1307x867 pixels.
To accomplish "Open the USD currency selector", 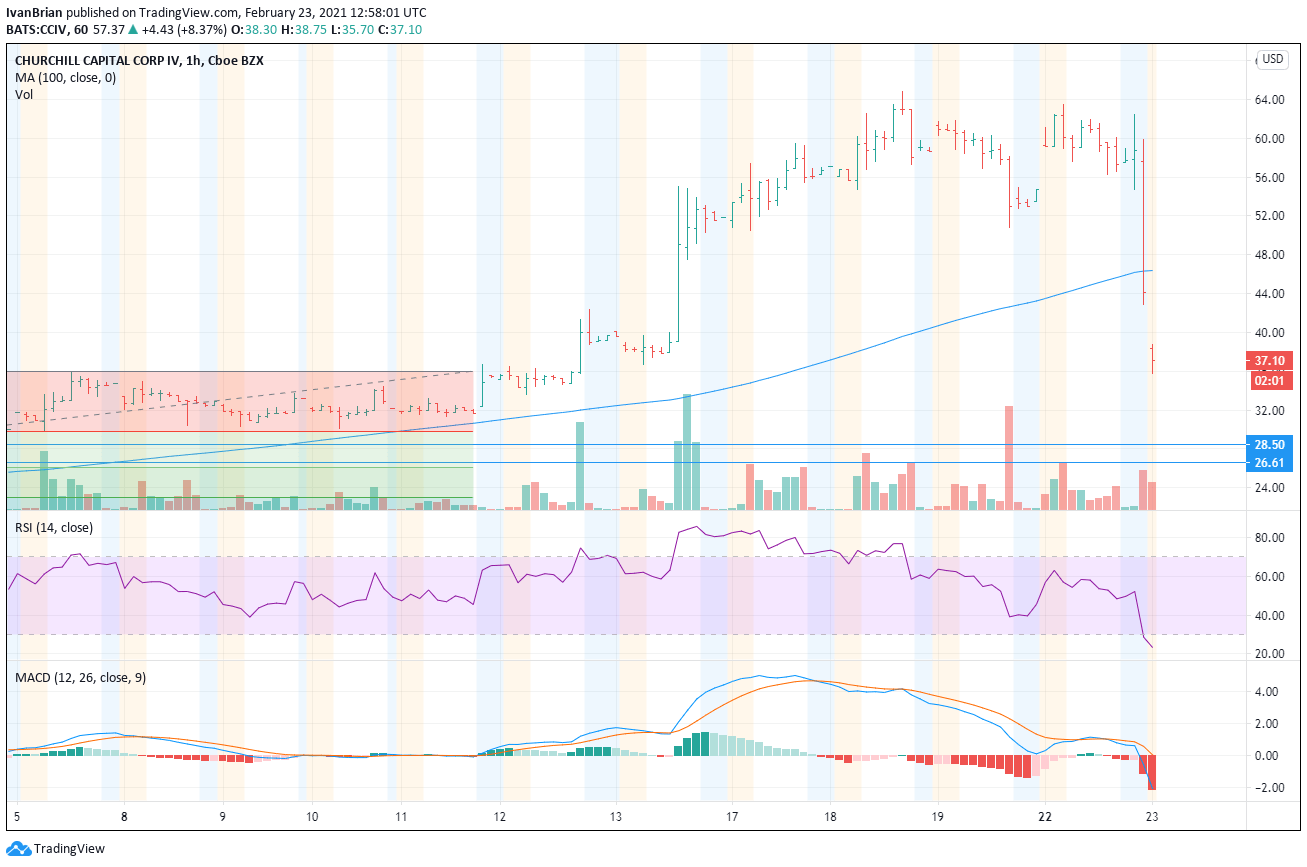I will coord(1273,59).
